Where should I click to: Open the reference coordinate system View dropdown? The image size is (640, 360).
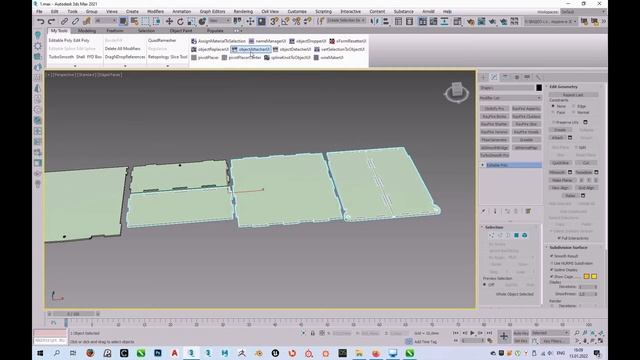[220, 21]
